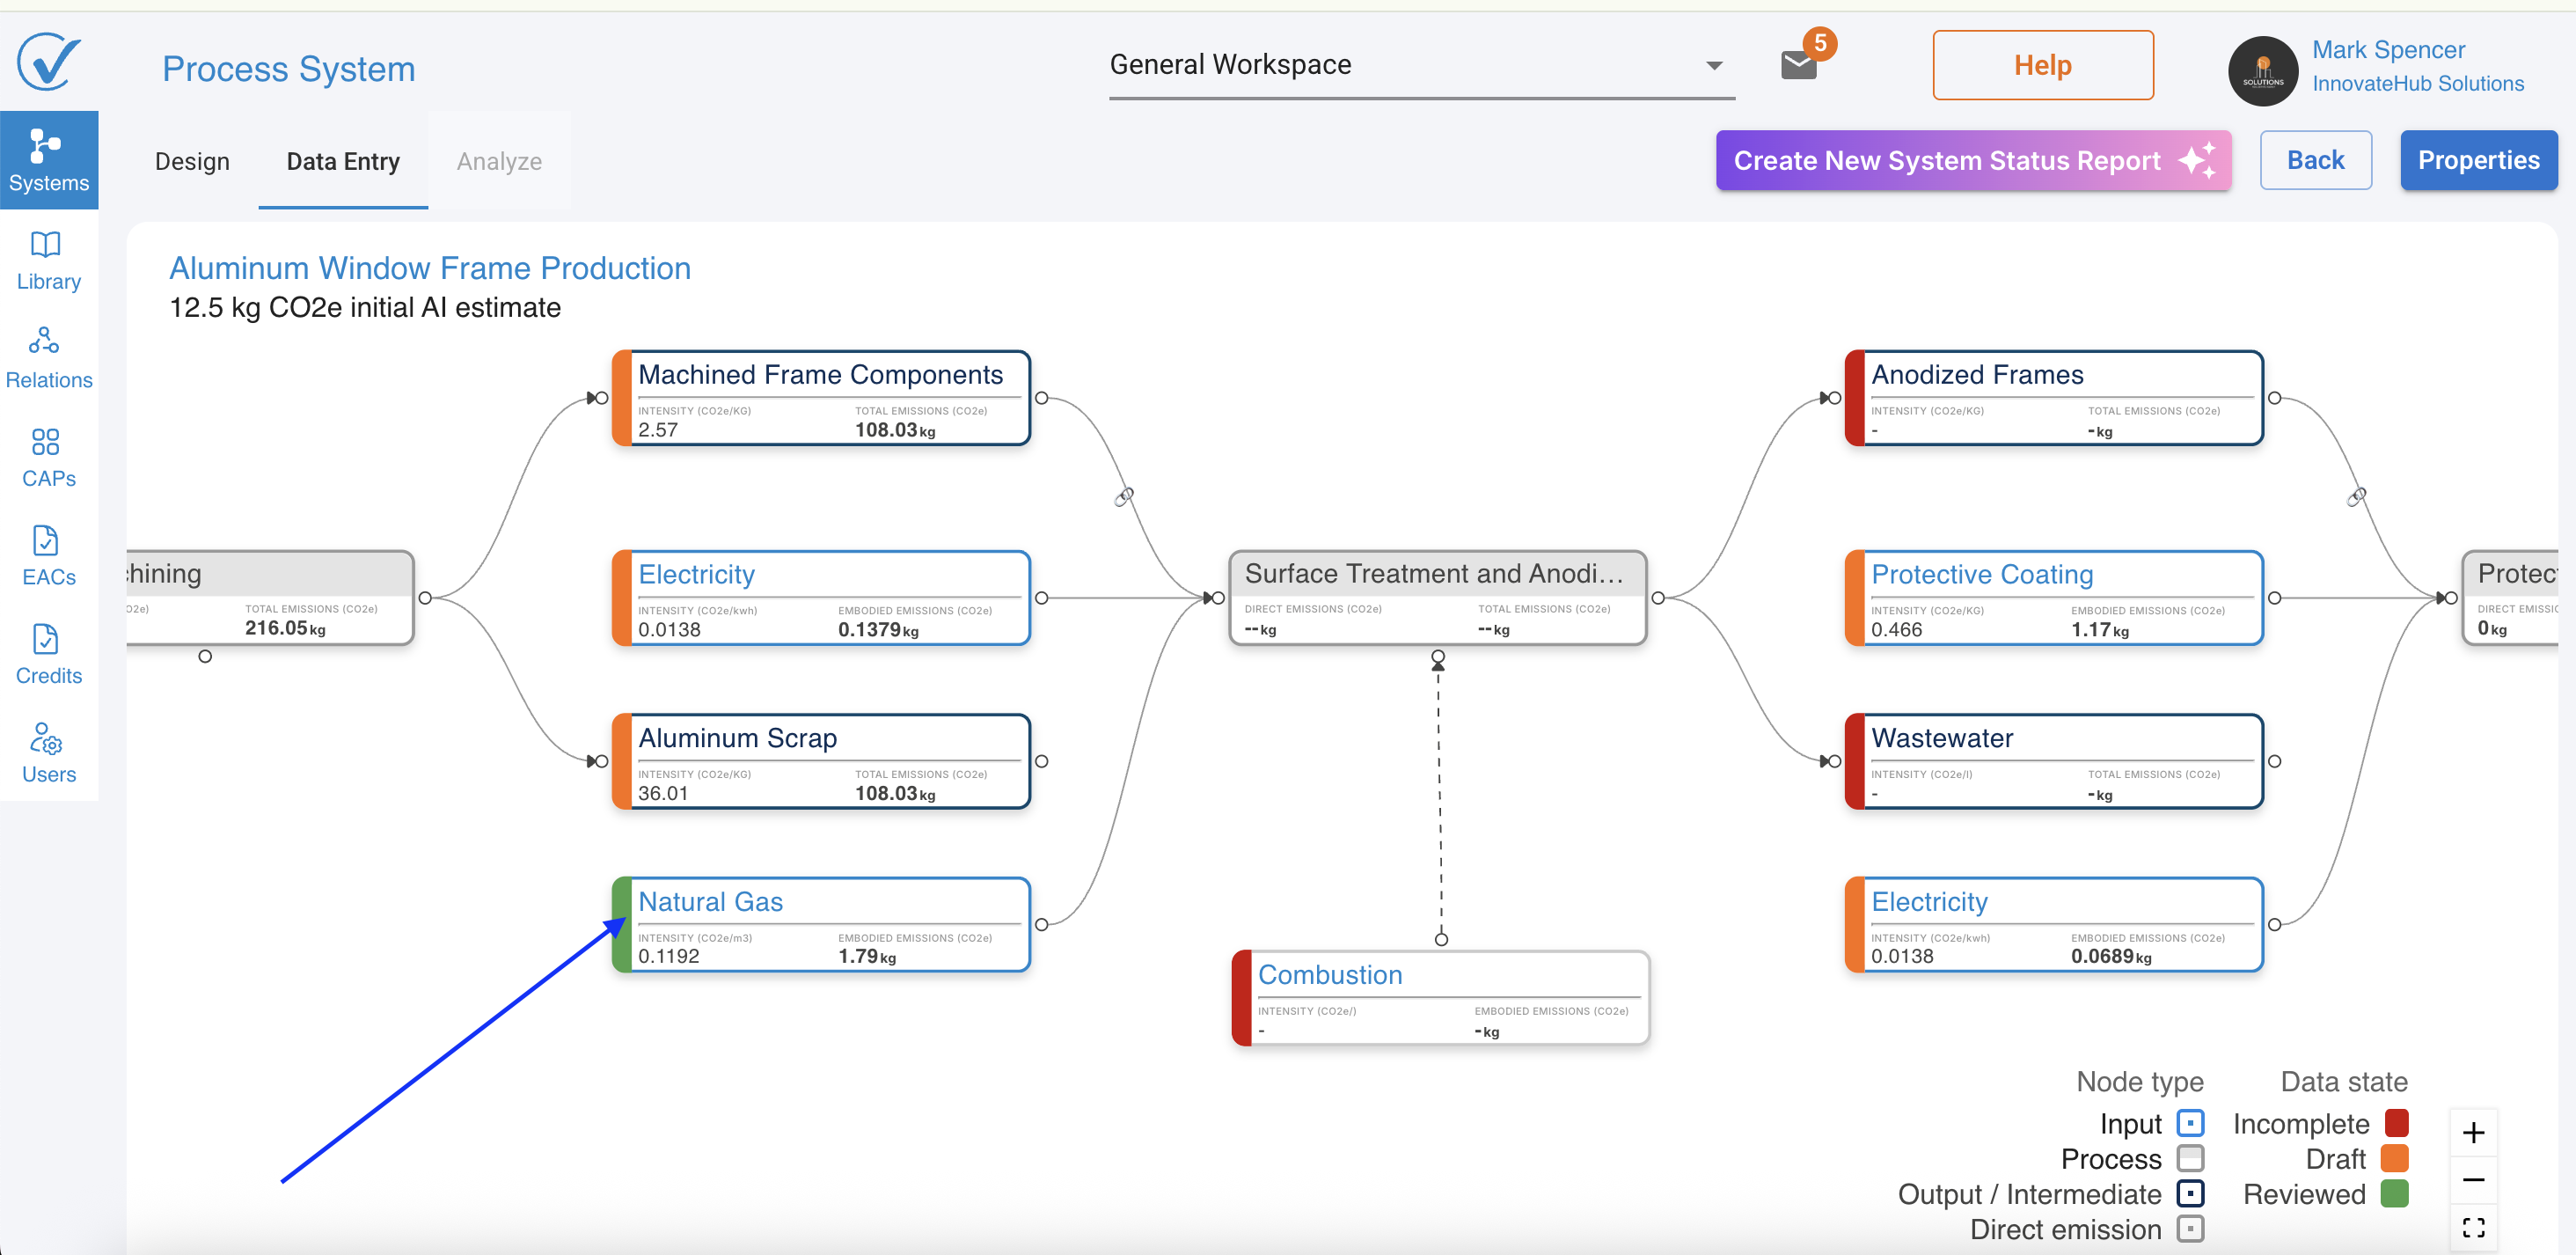The height and width of the screenshot is (1255, 2576).
Task: Click the Input node type legend box
Action: click(2189, 1123)
